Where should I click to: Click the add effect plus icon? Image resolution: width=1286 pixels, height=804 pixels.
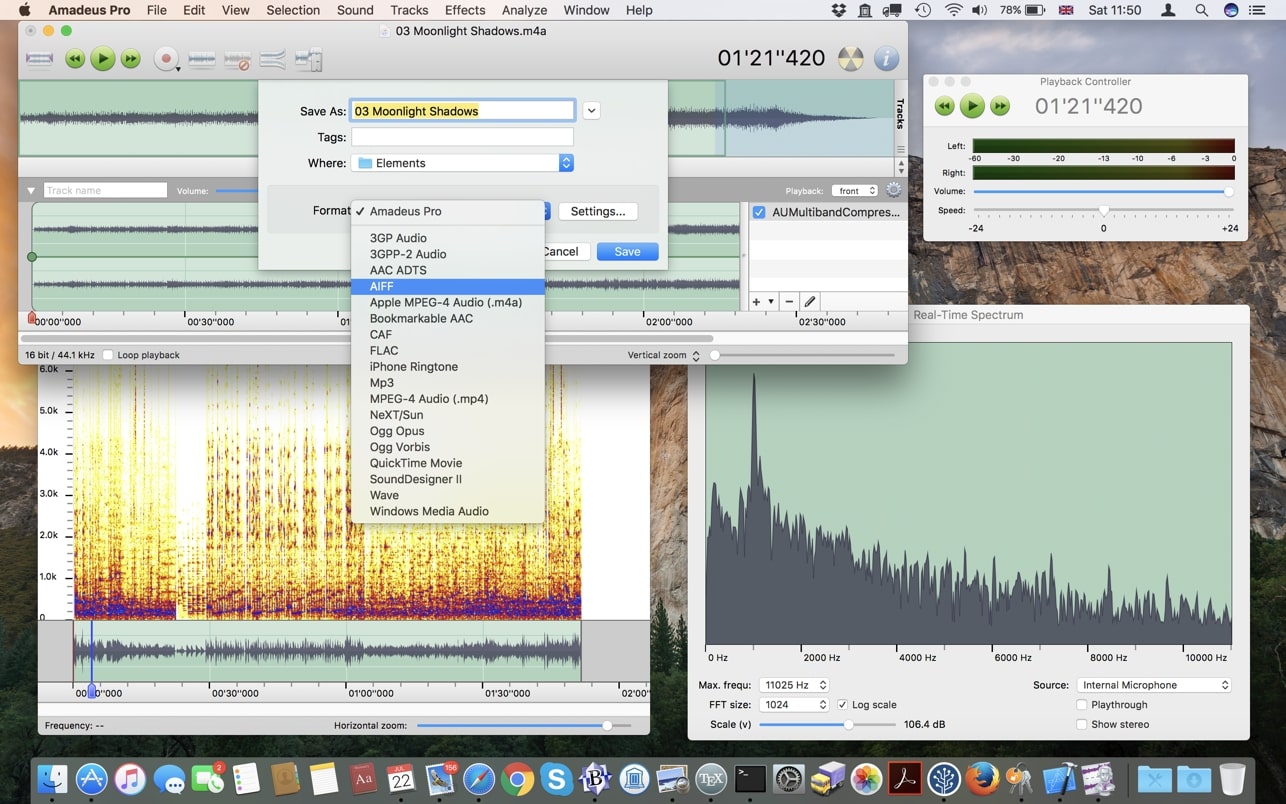756,301
